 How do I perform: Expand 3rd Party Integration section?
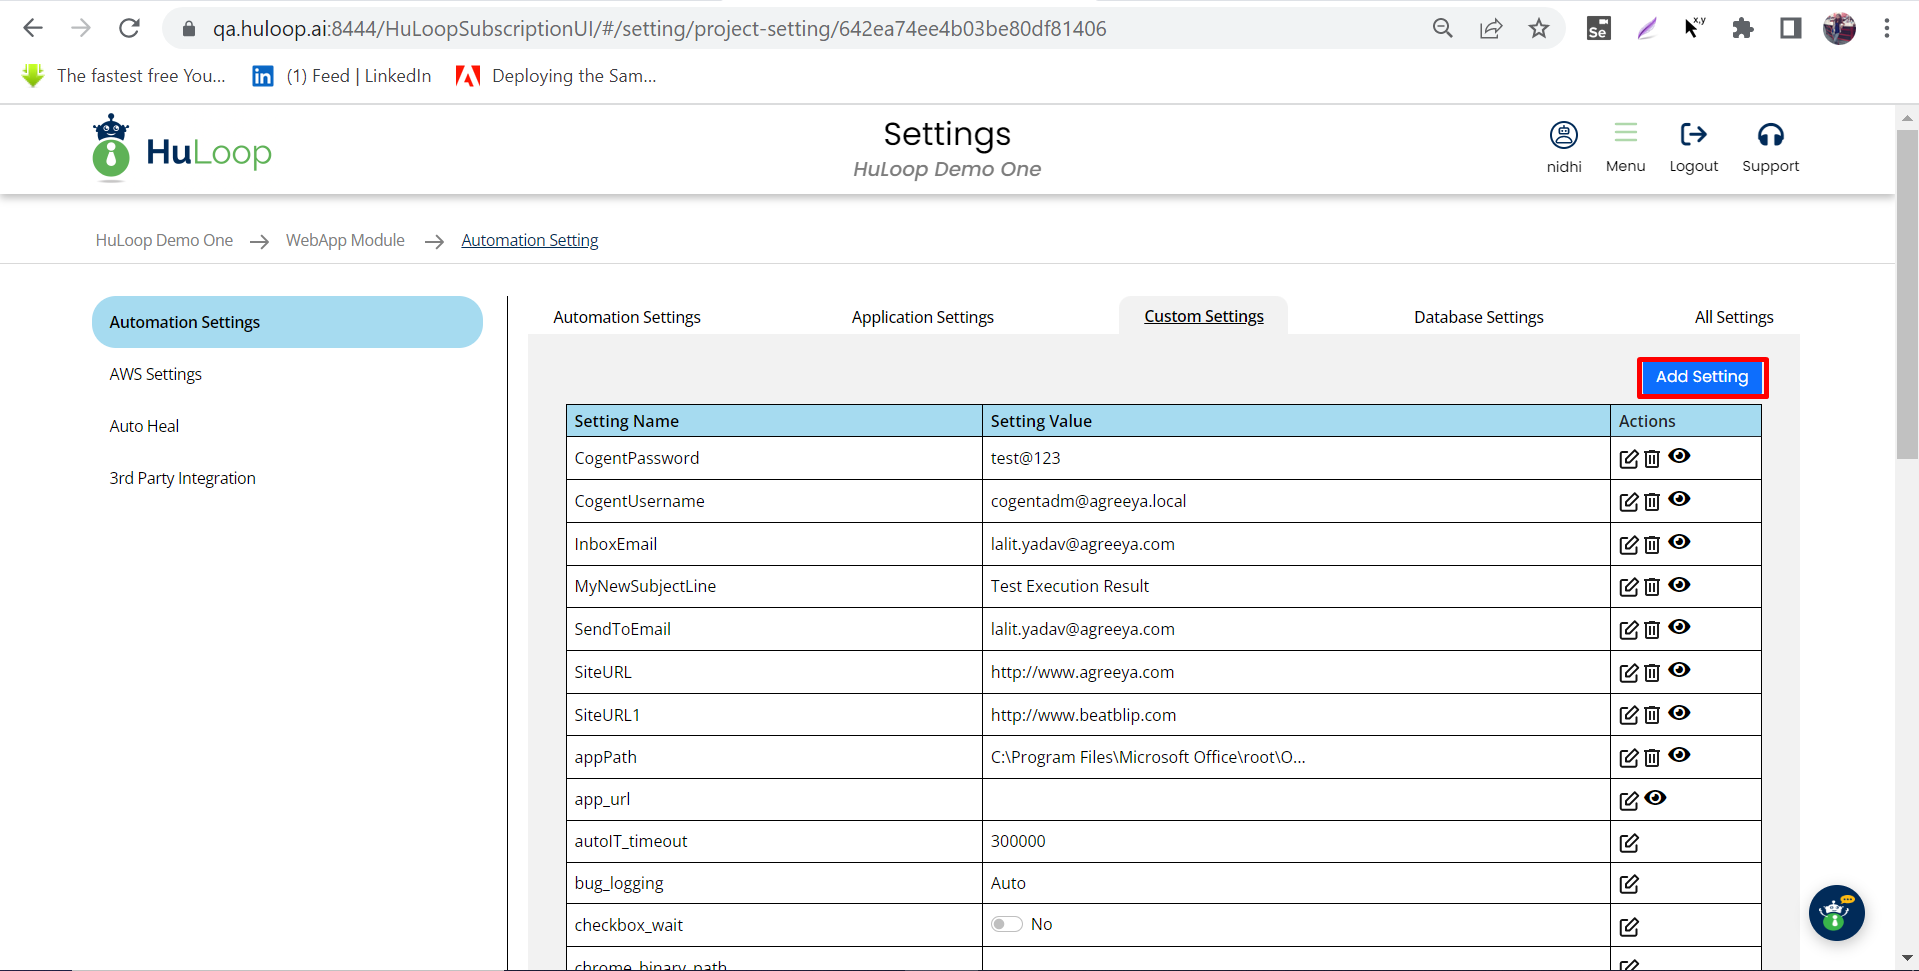click(x=183, y=478)
